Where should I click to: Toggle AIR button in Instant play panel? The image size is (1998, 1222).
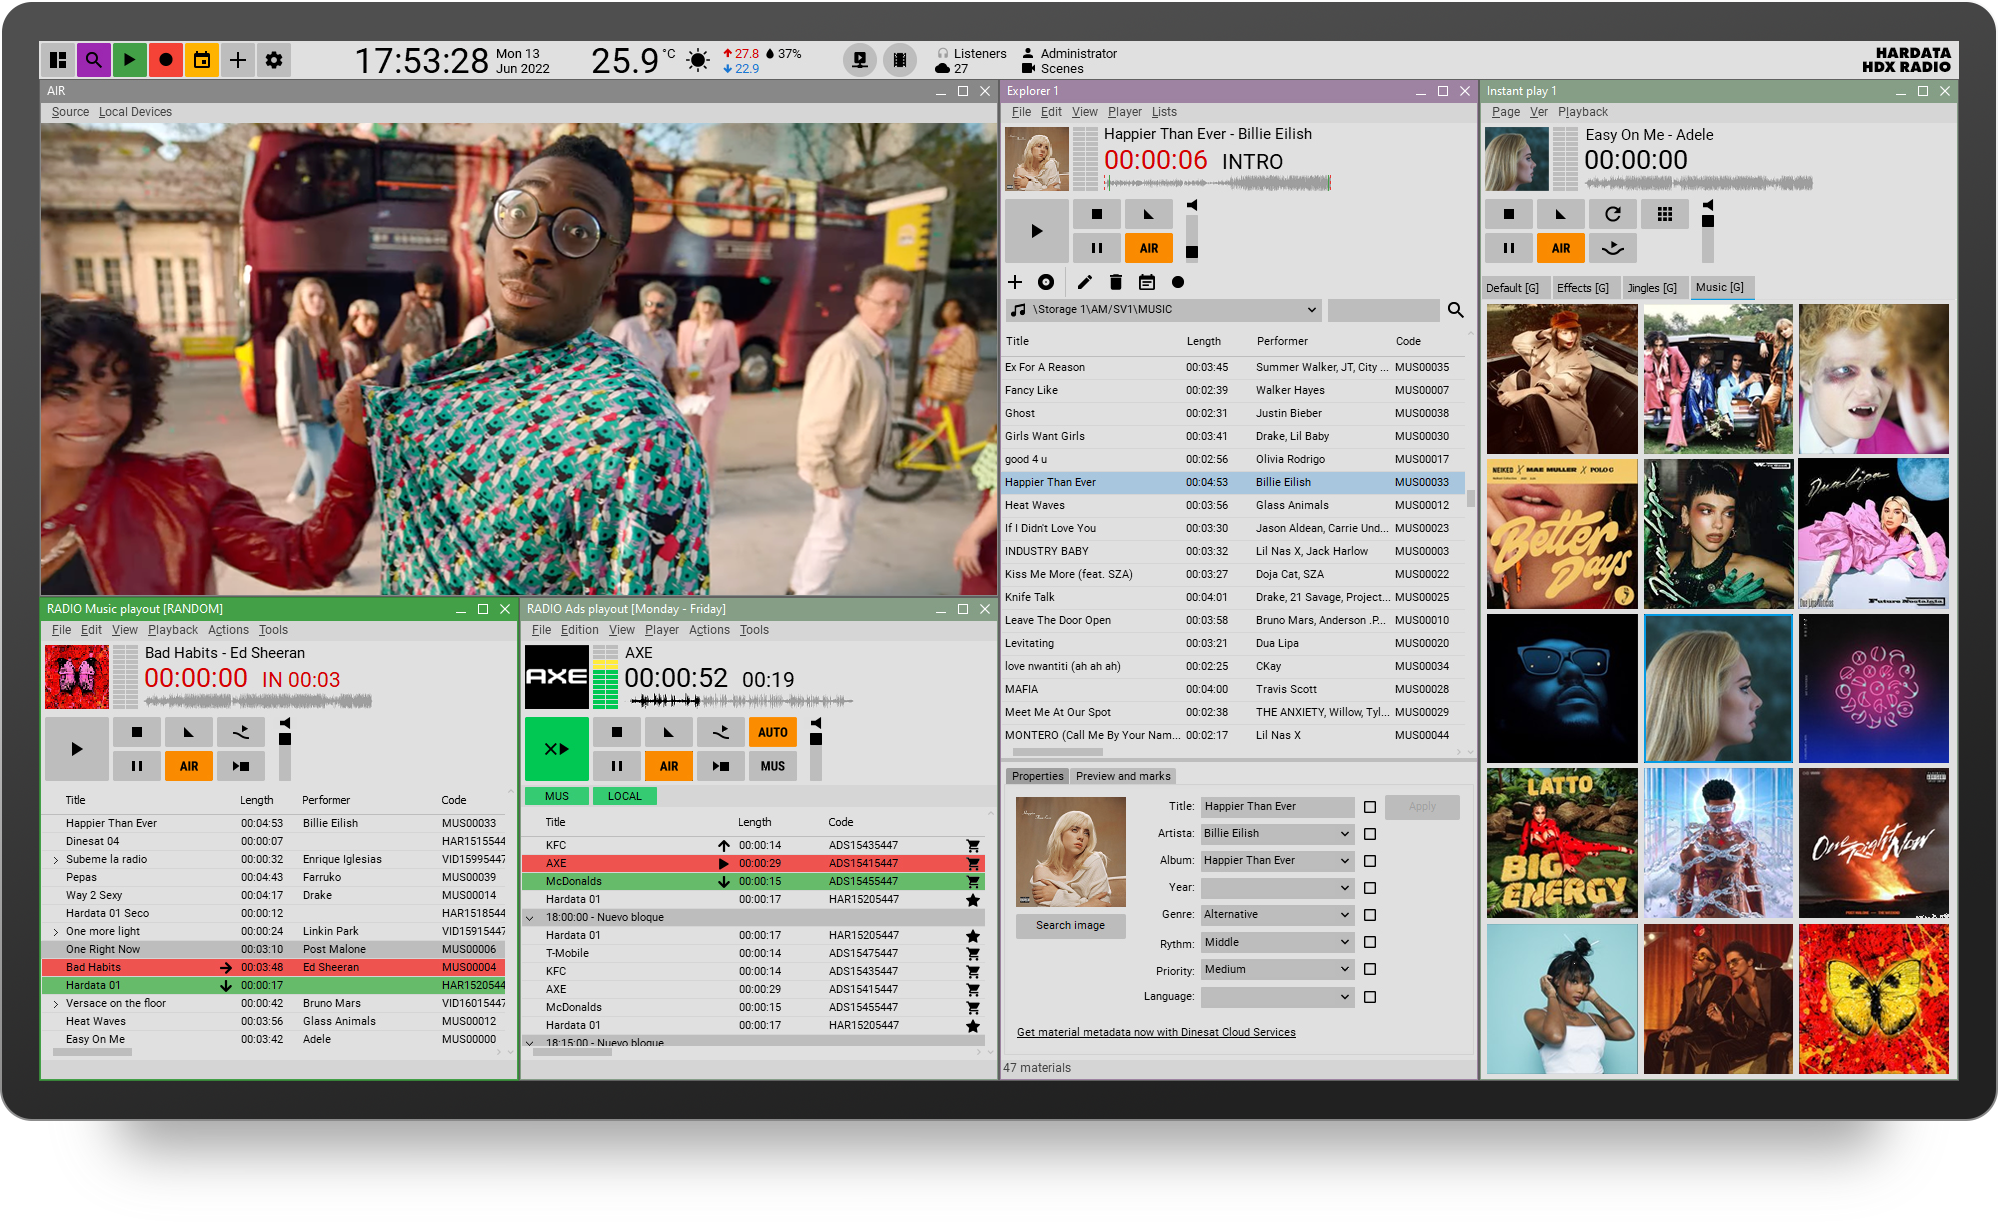1561,248
